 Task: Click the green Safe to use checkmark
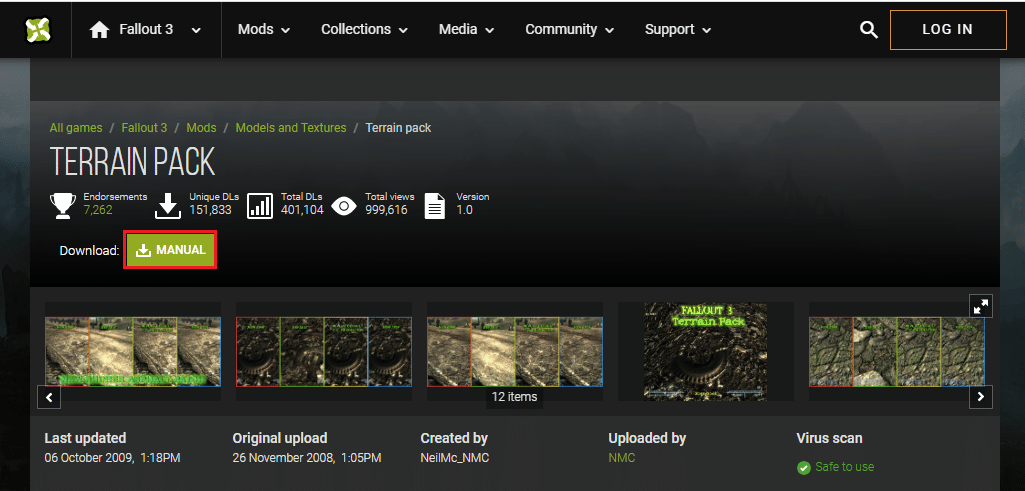tap(803, 467)
